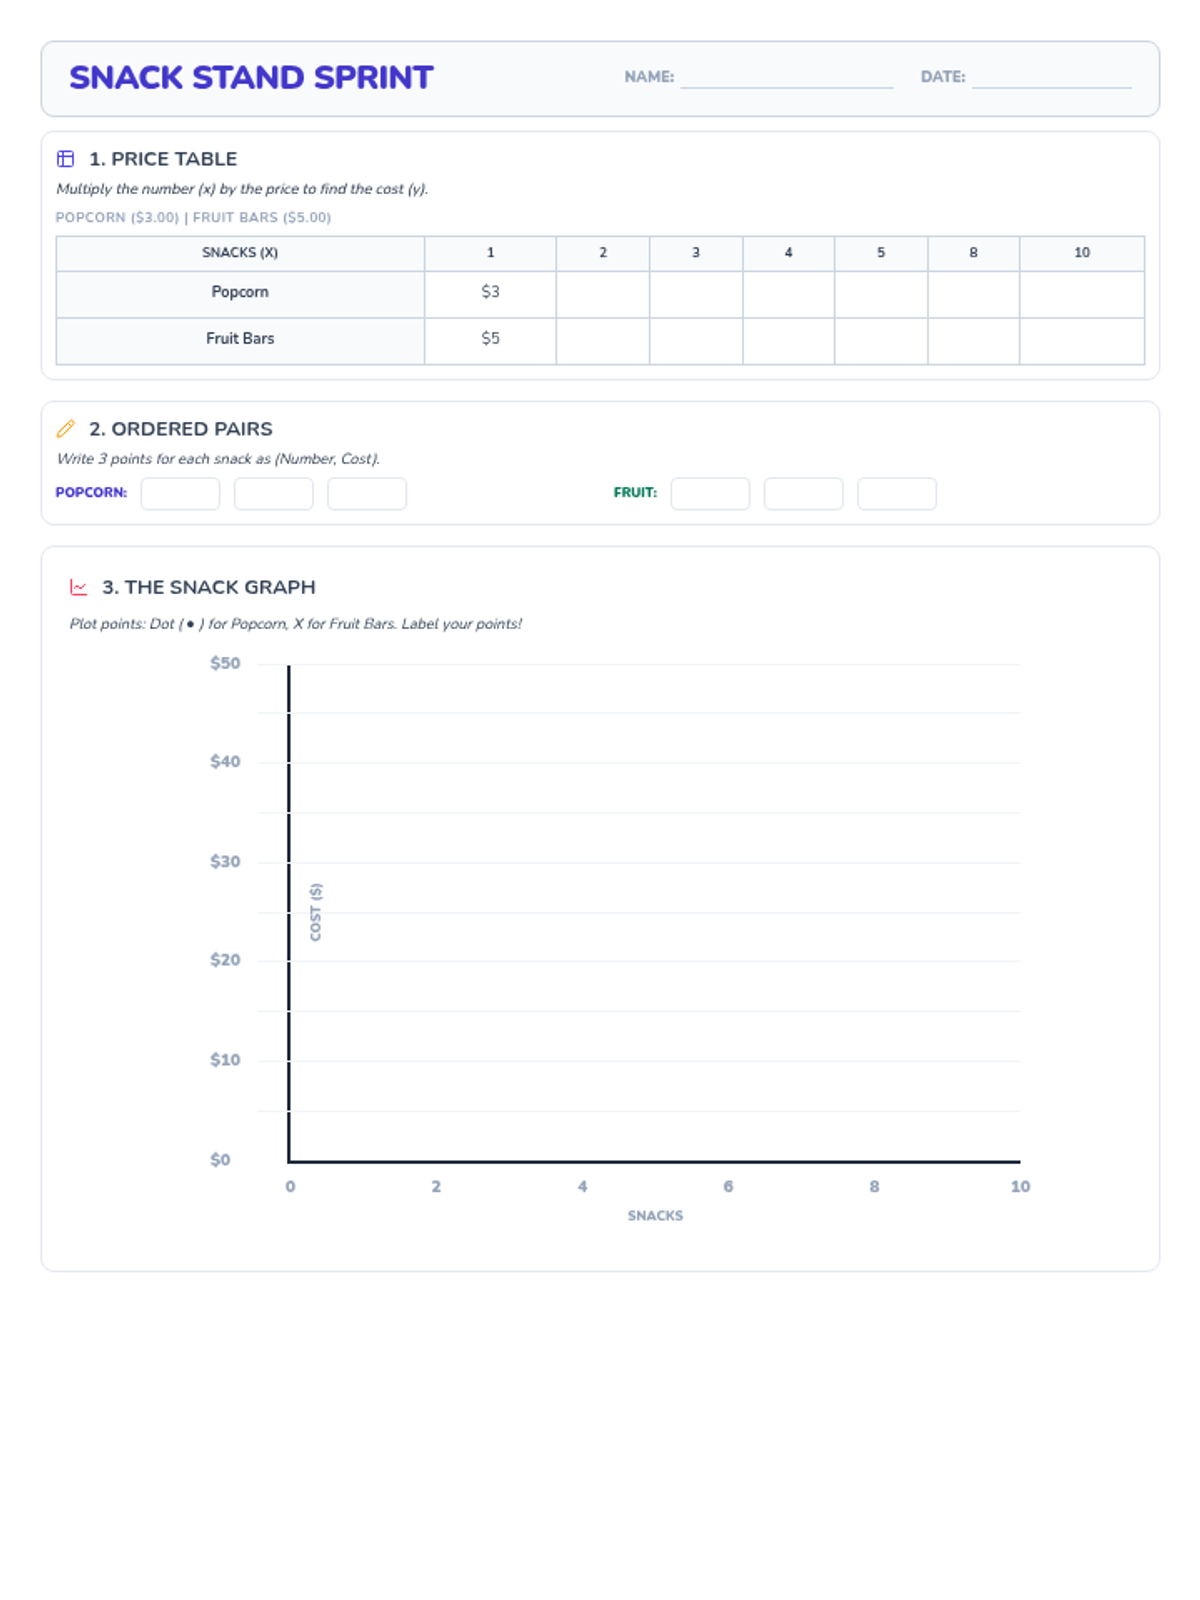Click second Fruit ordered pair box
The image size is (1200, 1600).
[x=804, y=494]
